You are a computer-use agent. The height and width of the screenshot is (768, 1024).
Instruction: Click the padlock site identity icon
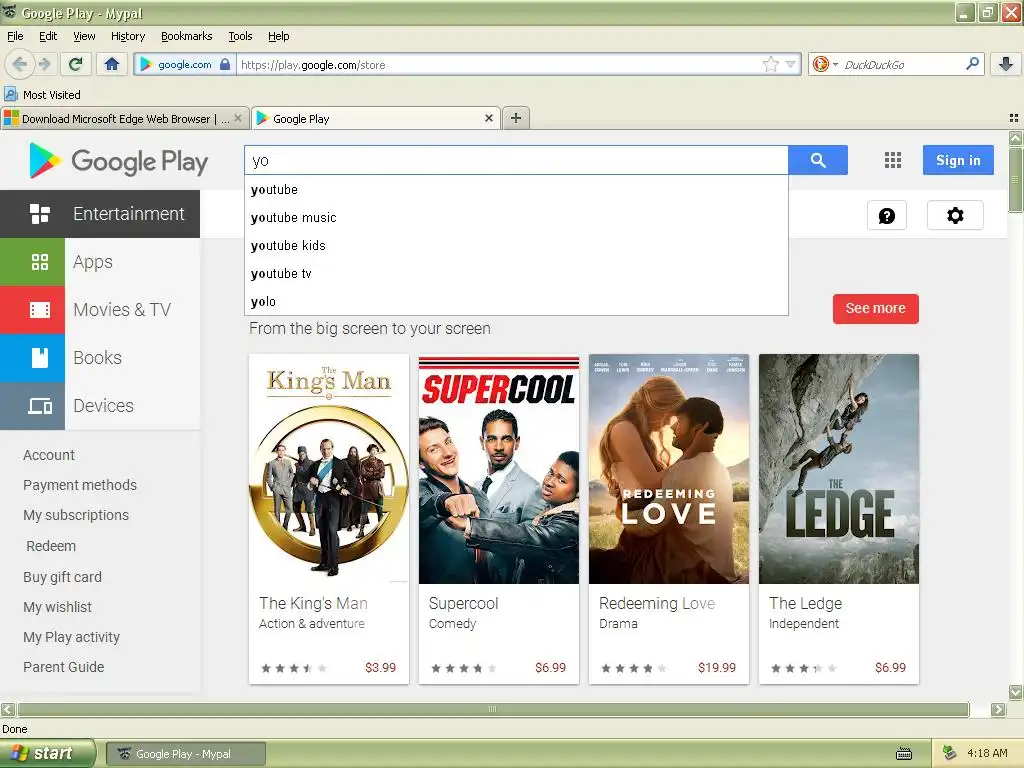pyautogui.click(x=225, y=64)
